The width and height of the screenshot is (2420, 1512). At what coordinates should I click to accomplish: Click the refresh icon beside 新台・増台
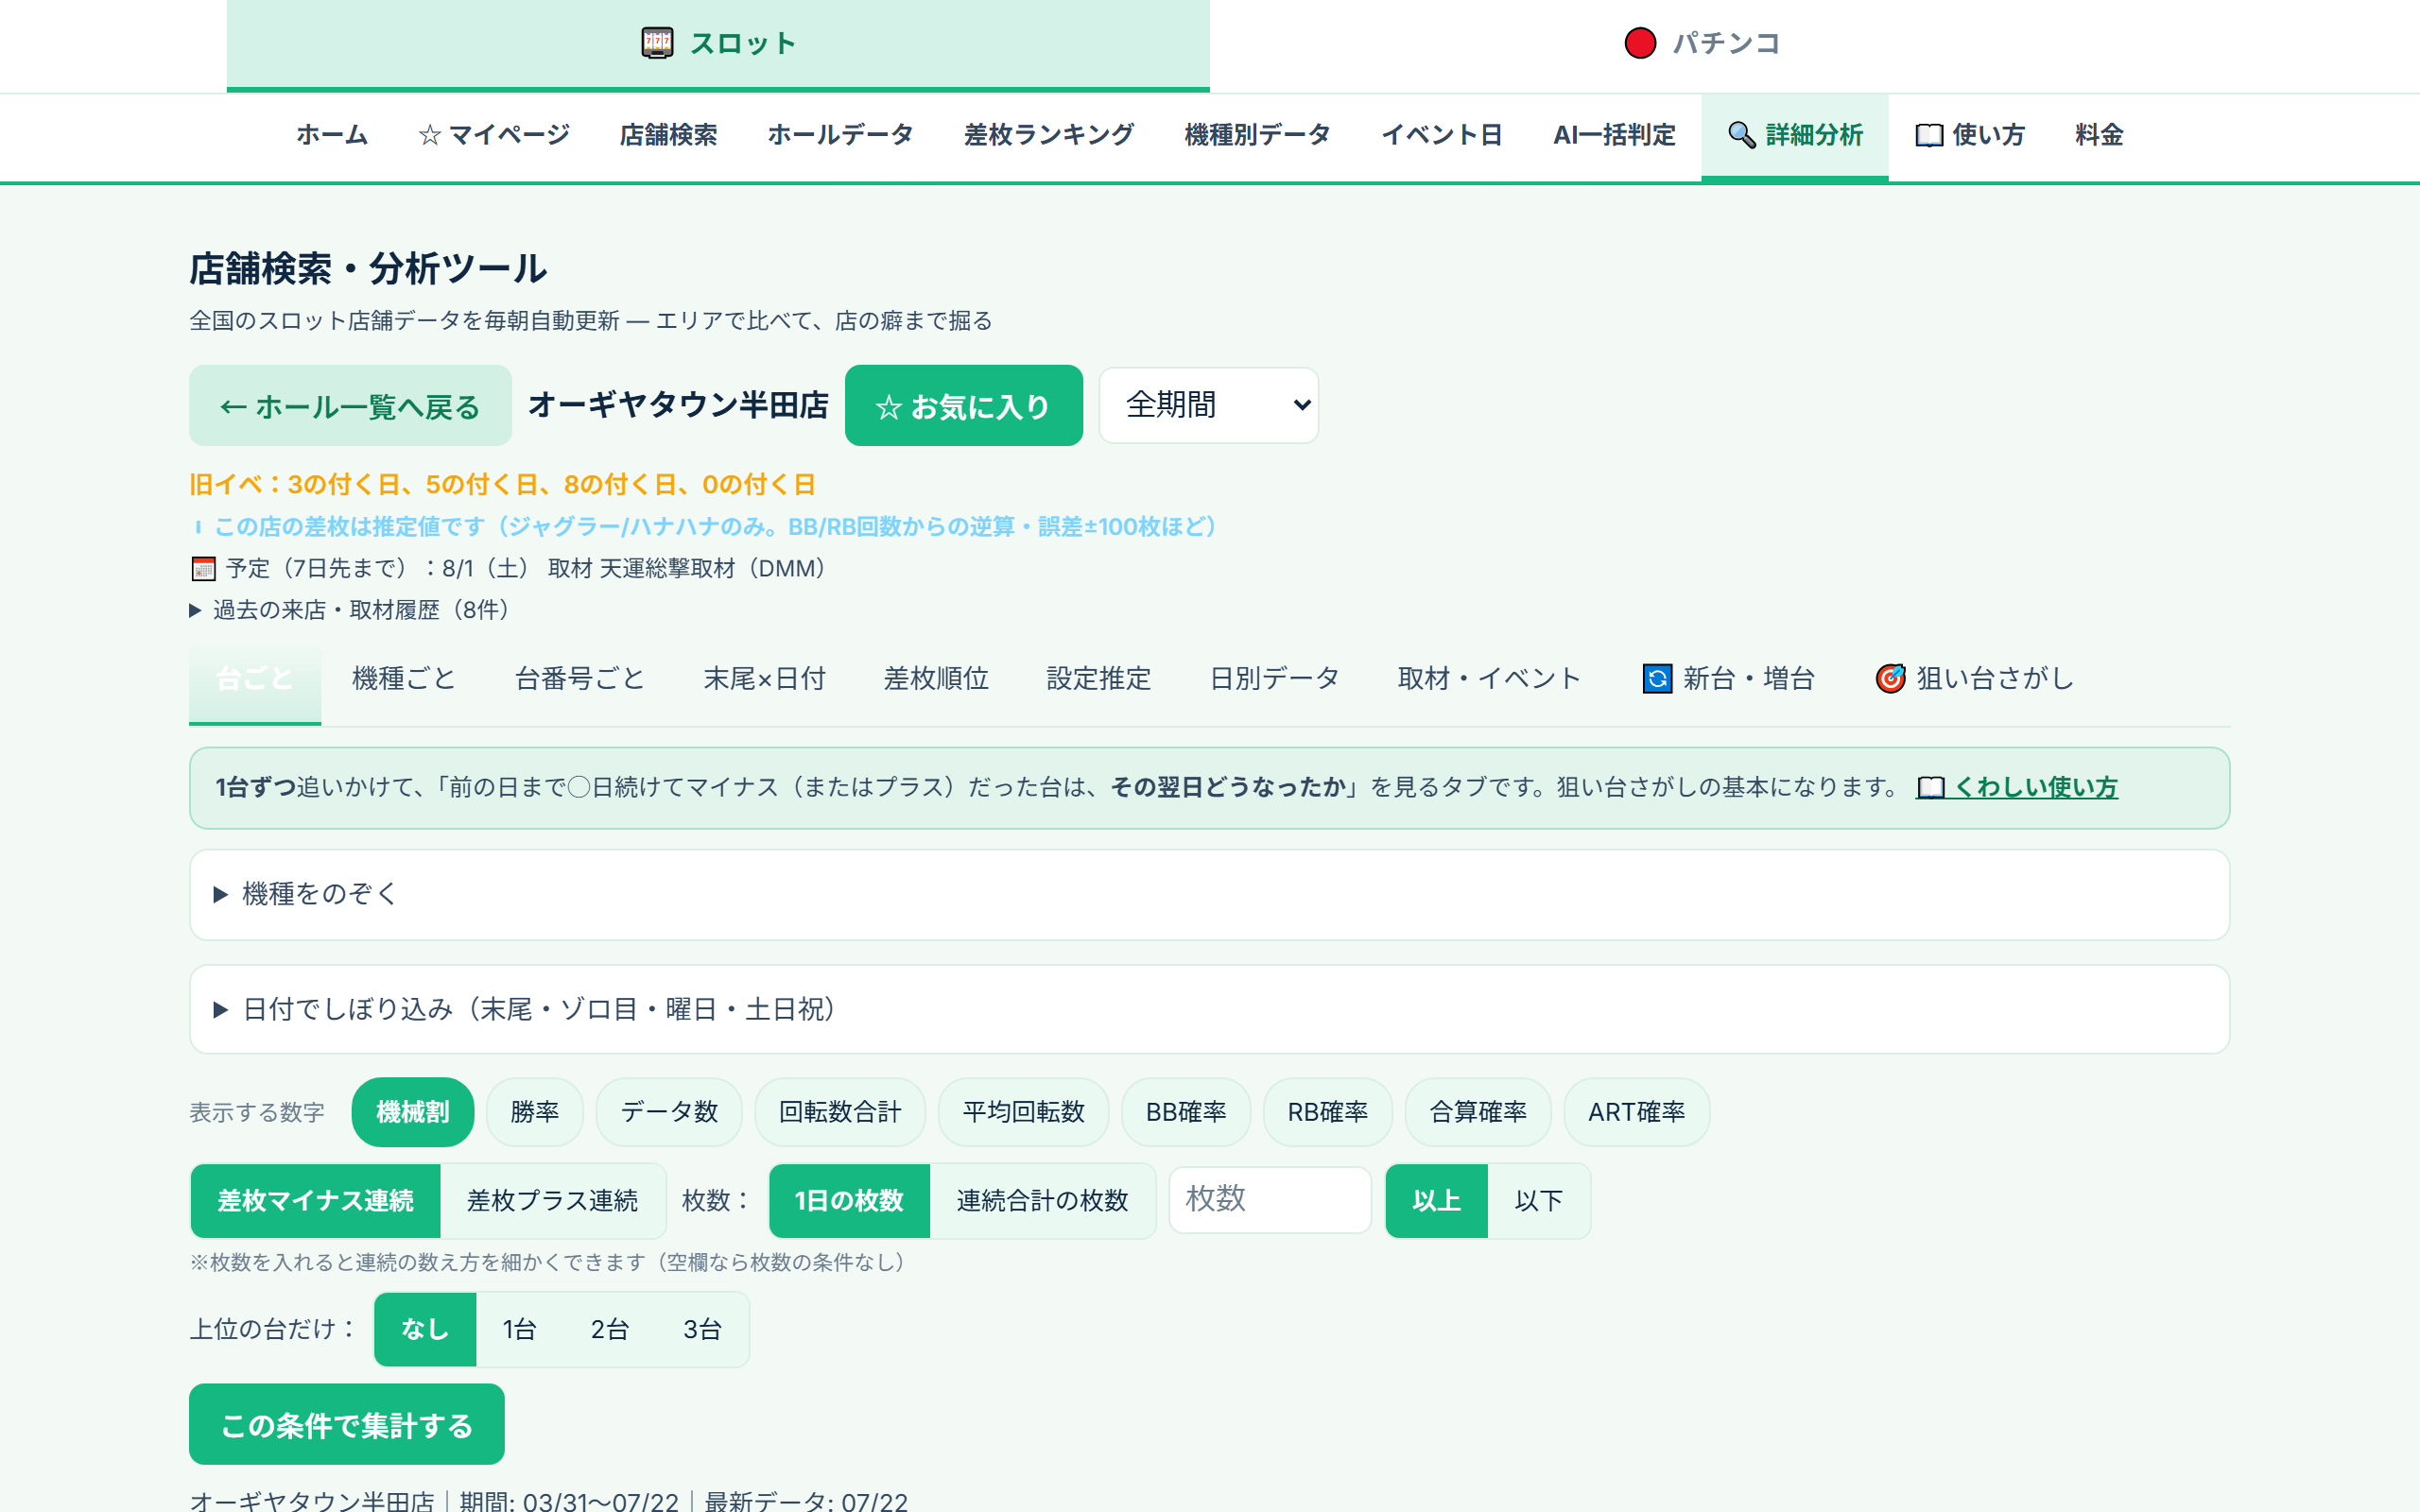point(1657,679)
